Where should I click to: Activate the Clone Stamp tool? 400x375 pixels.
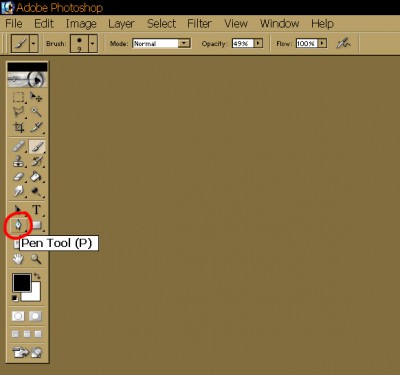point(18,162)
